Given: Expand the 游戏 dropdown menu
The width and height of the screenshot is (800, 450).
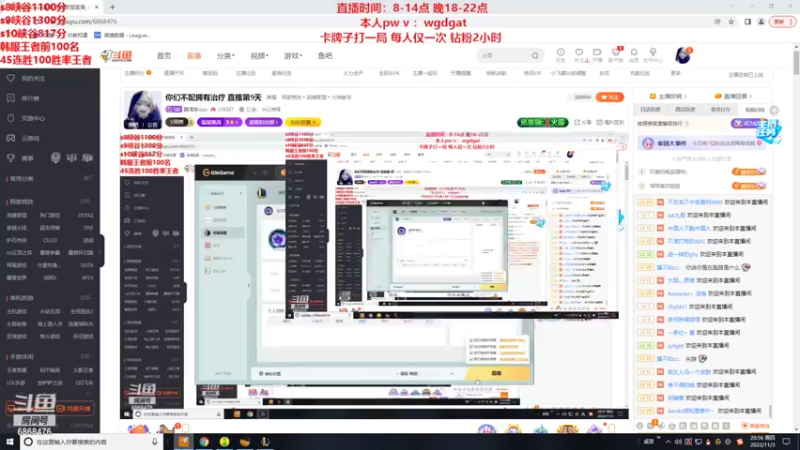Looking at the screenshot, I should click(x=293, y=56).
